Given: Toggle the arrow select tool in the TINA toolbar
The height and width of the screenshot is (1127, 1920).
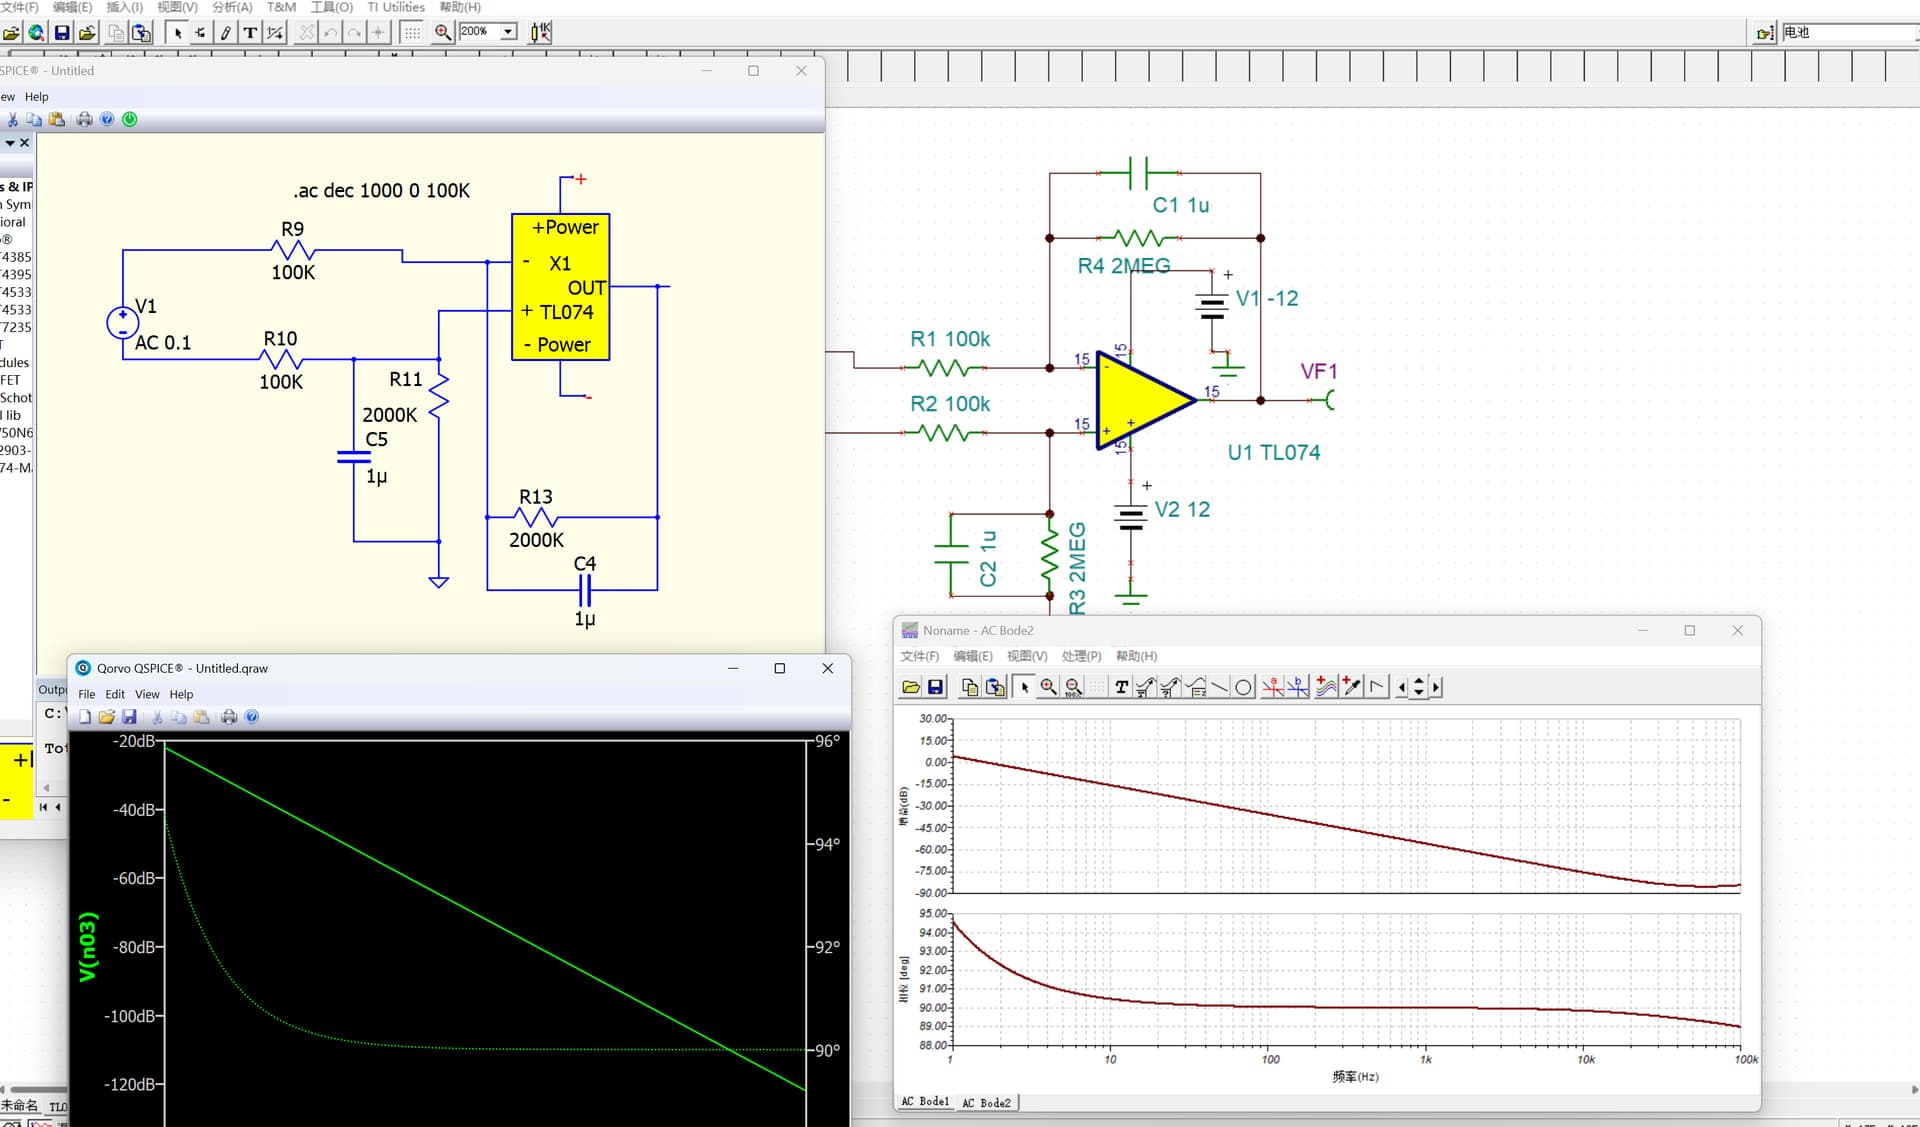Looking at the screenshot, I should coord(177,33).
